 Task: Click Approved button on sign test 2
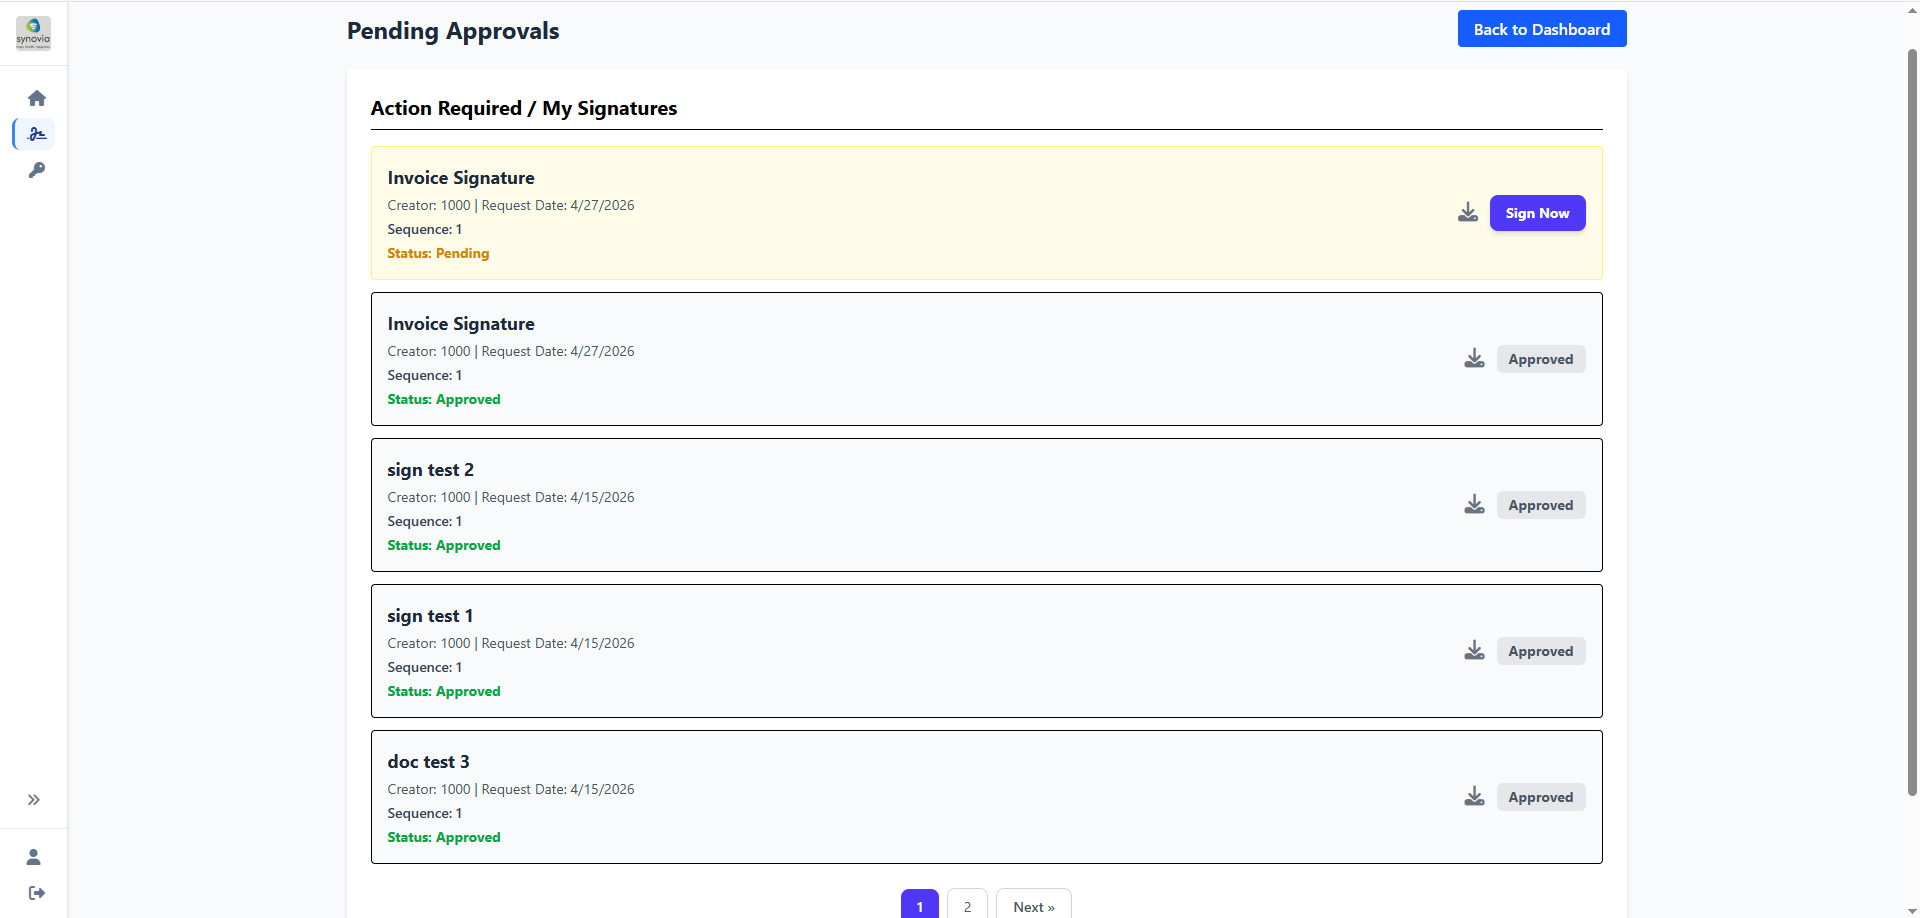click(1541, 505)
